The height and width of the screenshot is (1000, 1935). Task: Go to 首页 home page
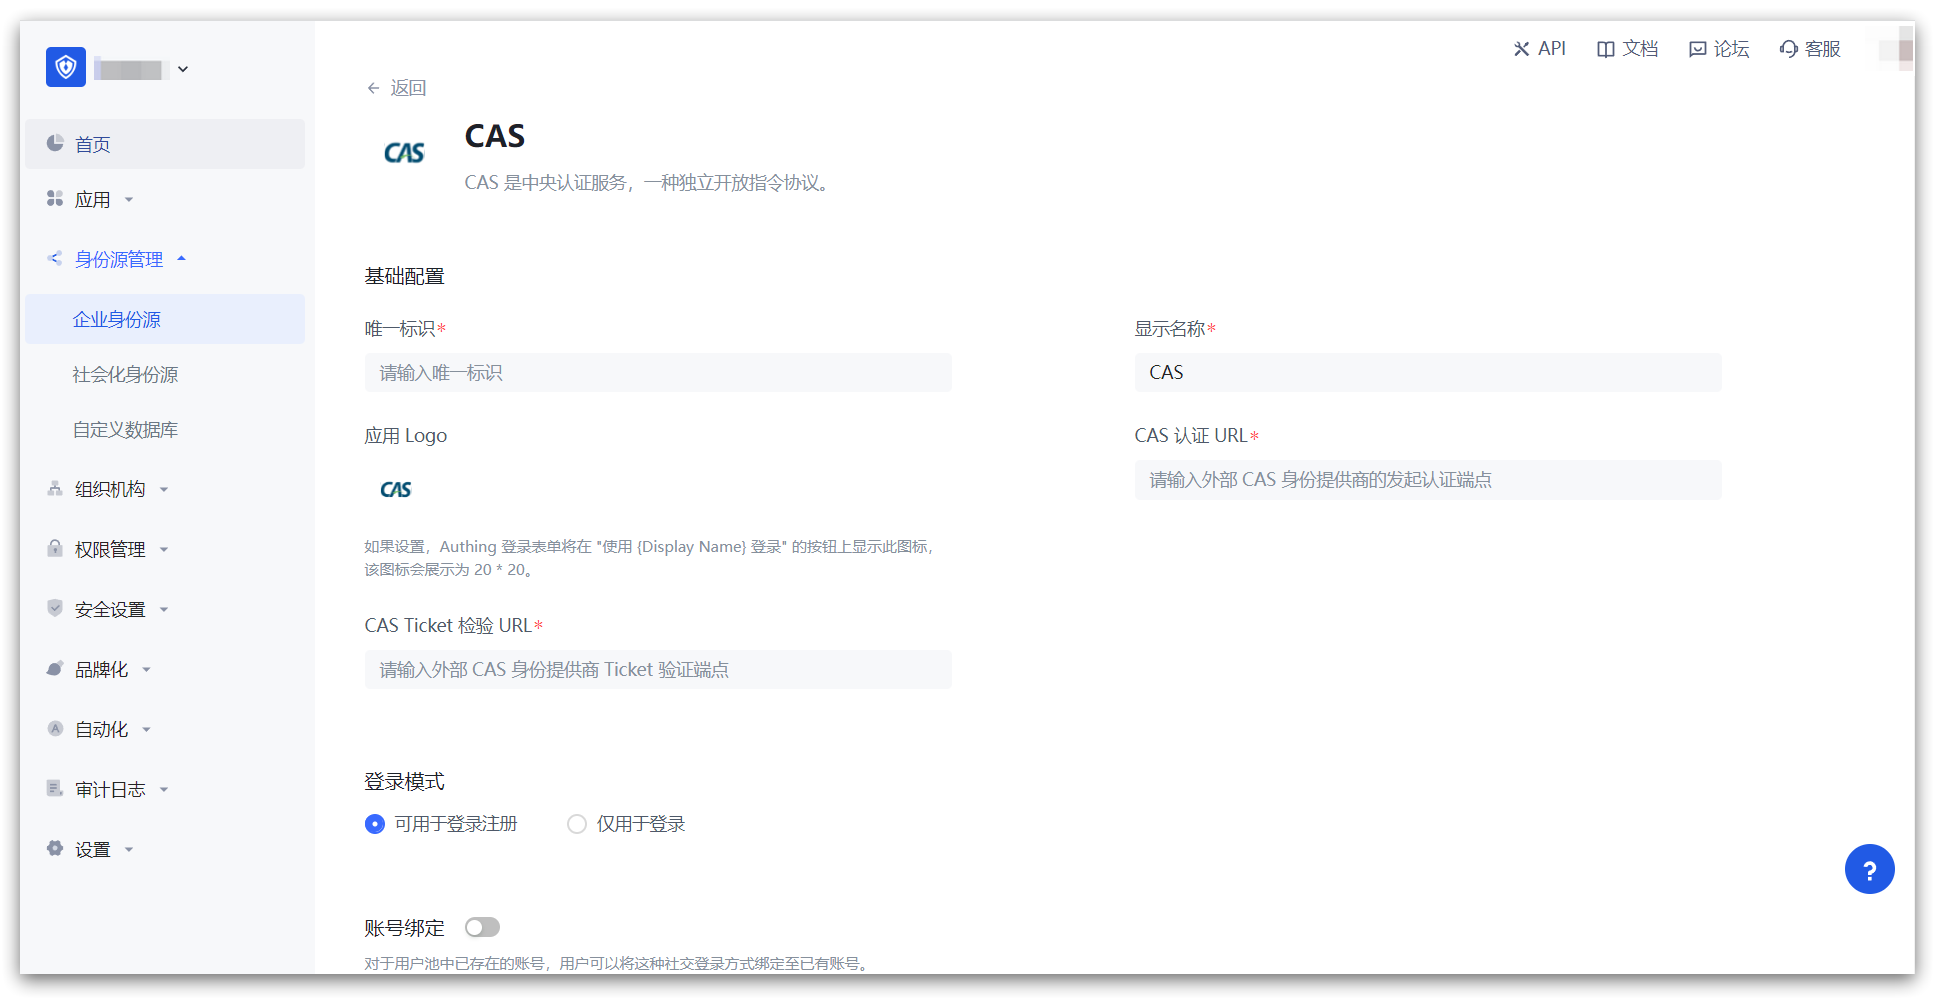[x=93, y=145]
